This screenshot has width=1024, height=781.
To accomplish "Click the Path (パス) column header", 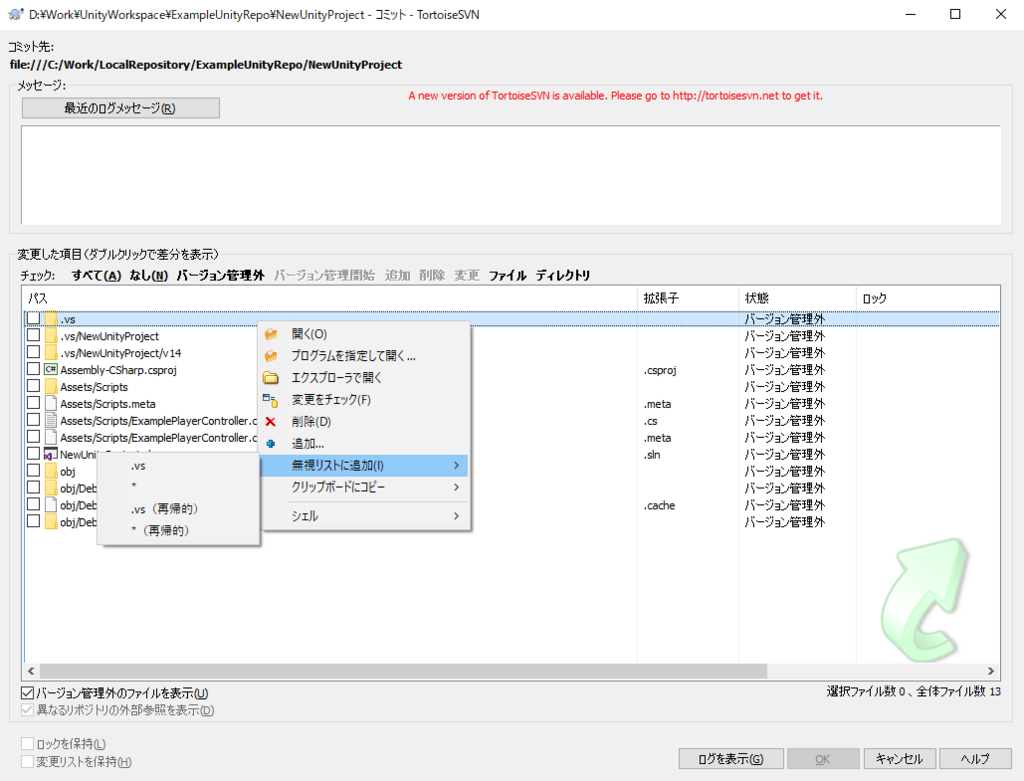I will 330,298.
